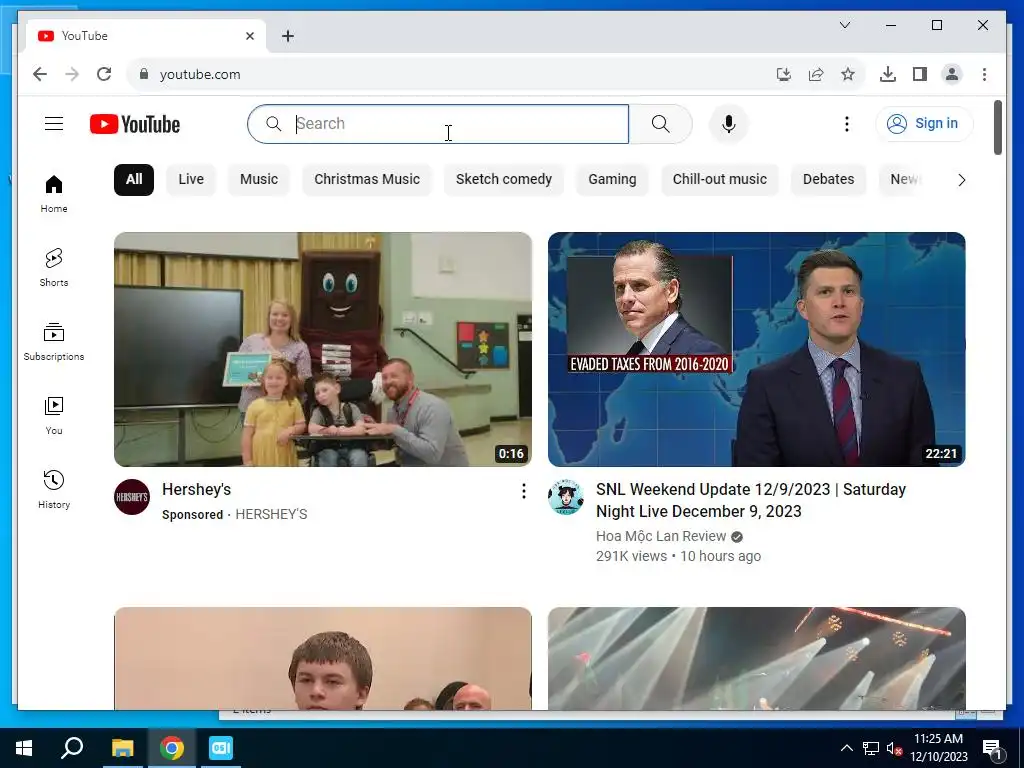The height and width of the screenshot is (768, 1024).
Task: Click the Hershey's channel avatar
Action: [132, 497]
